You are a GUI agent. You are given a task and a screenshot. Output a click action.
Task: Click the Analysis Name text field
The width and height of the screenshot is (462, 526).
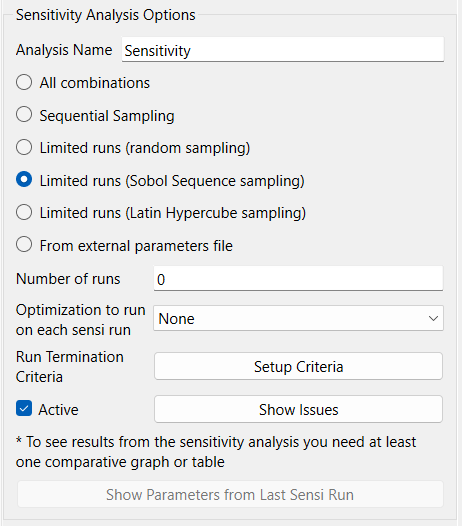tap(283, 50)
